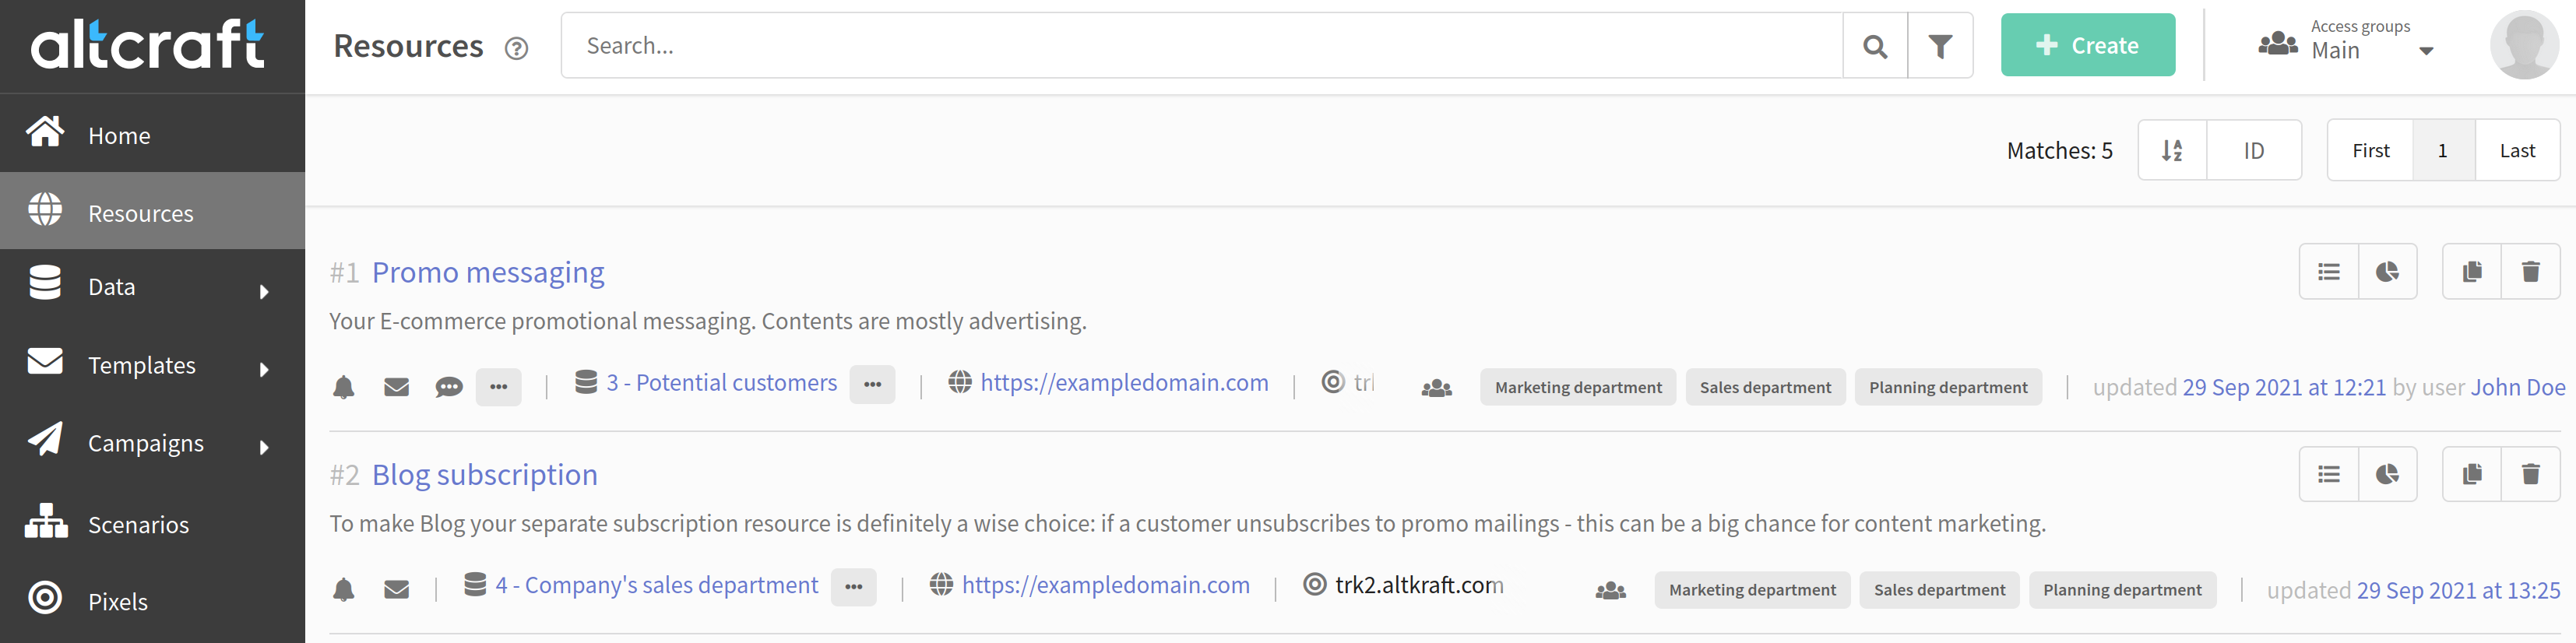Click the user avatar in the top bar

coord(2524,45)
